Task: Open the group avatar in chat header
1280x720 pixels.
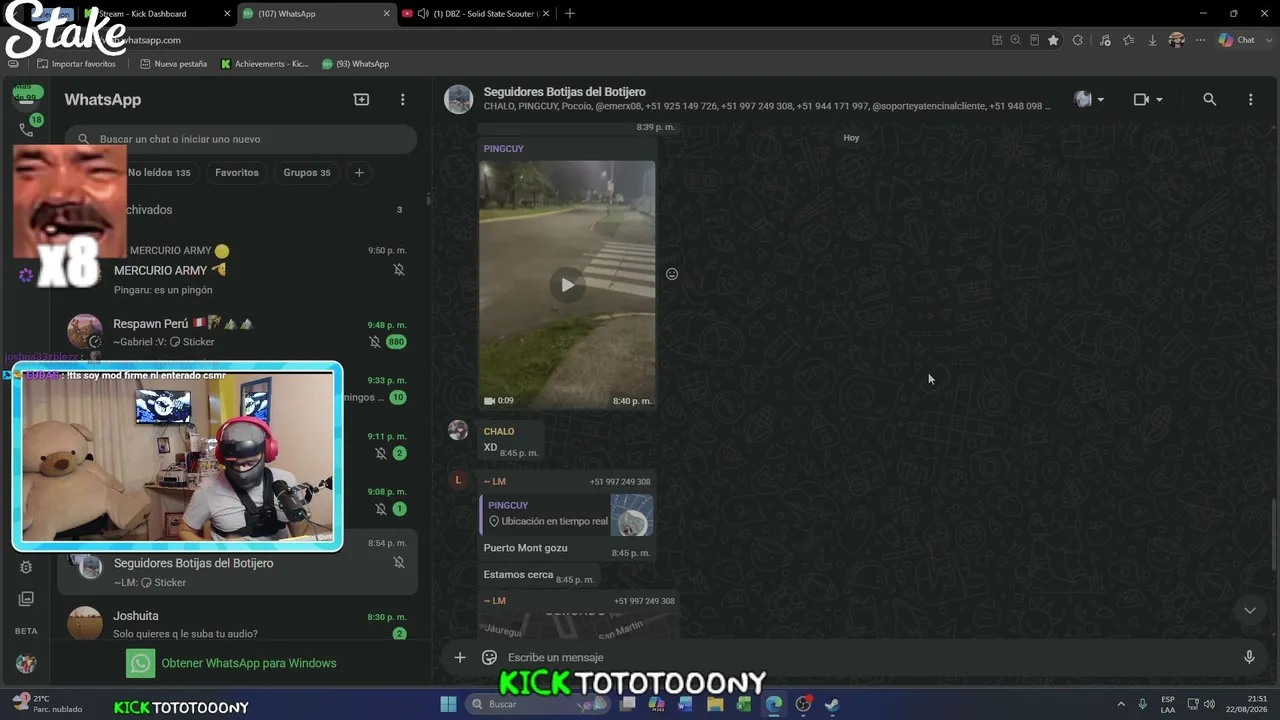Action: [458, 100]
